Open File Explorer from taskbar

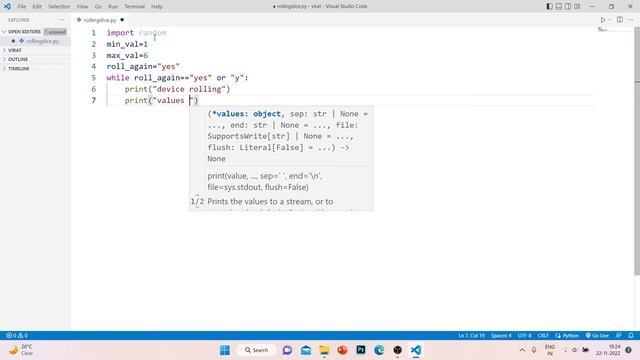pos(324,350)
